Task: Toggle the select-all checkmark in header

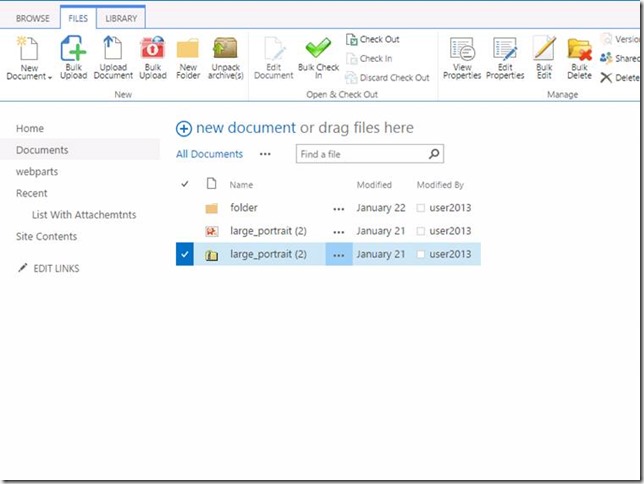Action: pos(184,185)
